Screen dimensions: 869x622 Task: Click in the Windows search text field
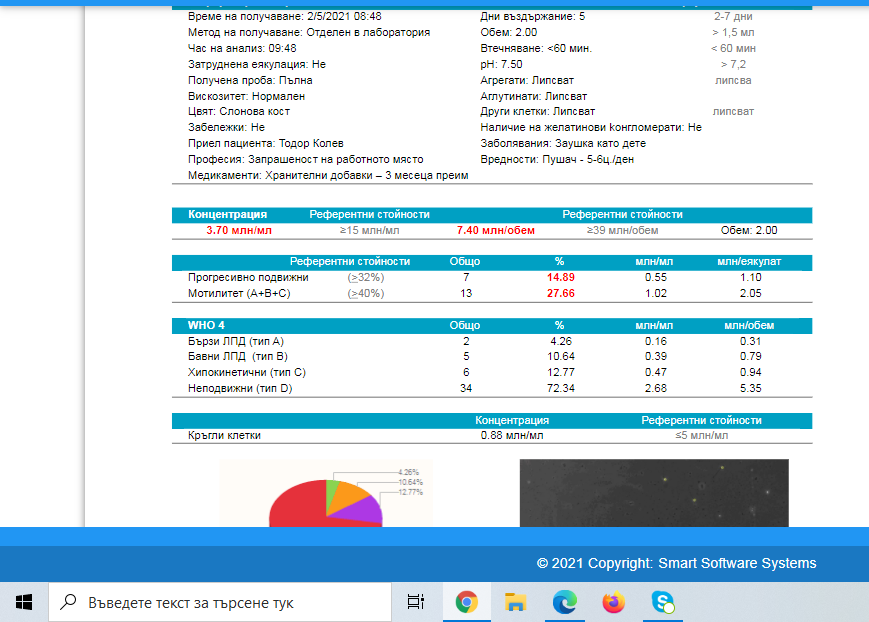point(230,603)
